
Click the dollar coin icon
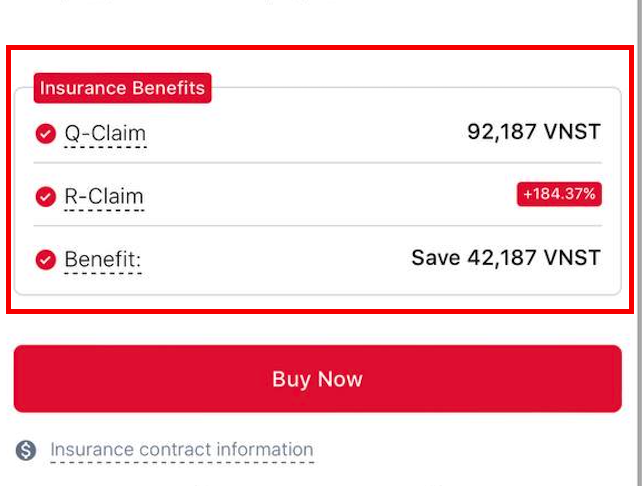pos(26,451)
